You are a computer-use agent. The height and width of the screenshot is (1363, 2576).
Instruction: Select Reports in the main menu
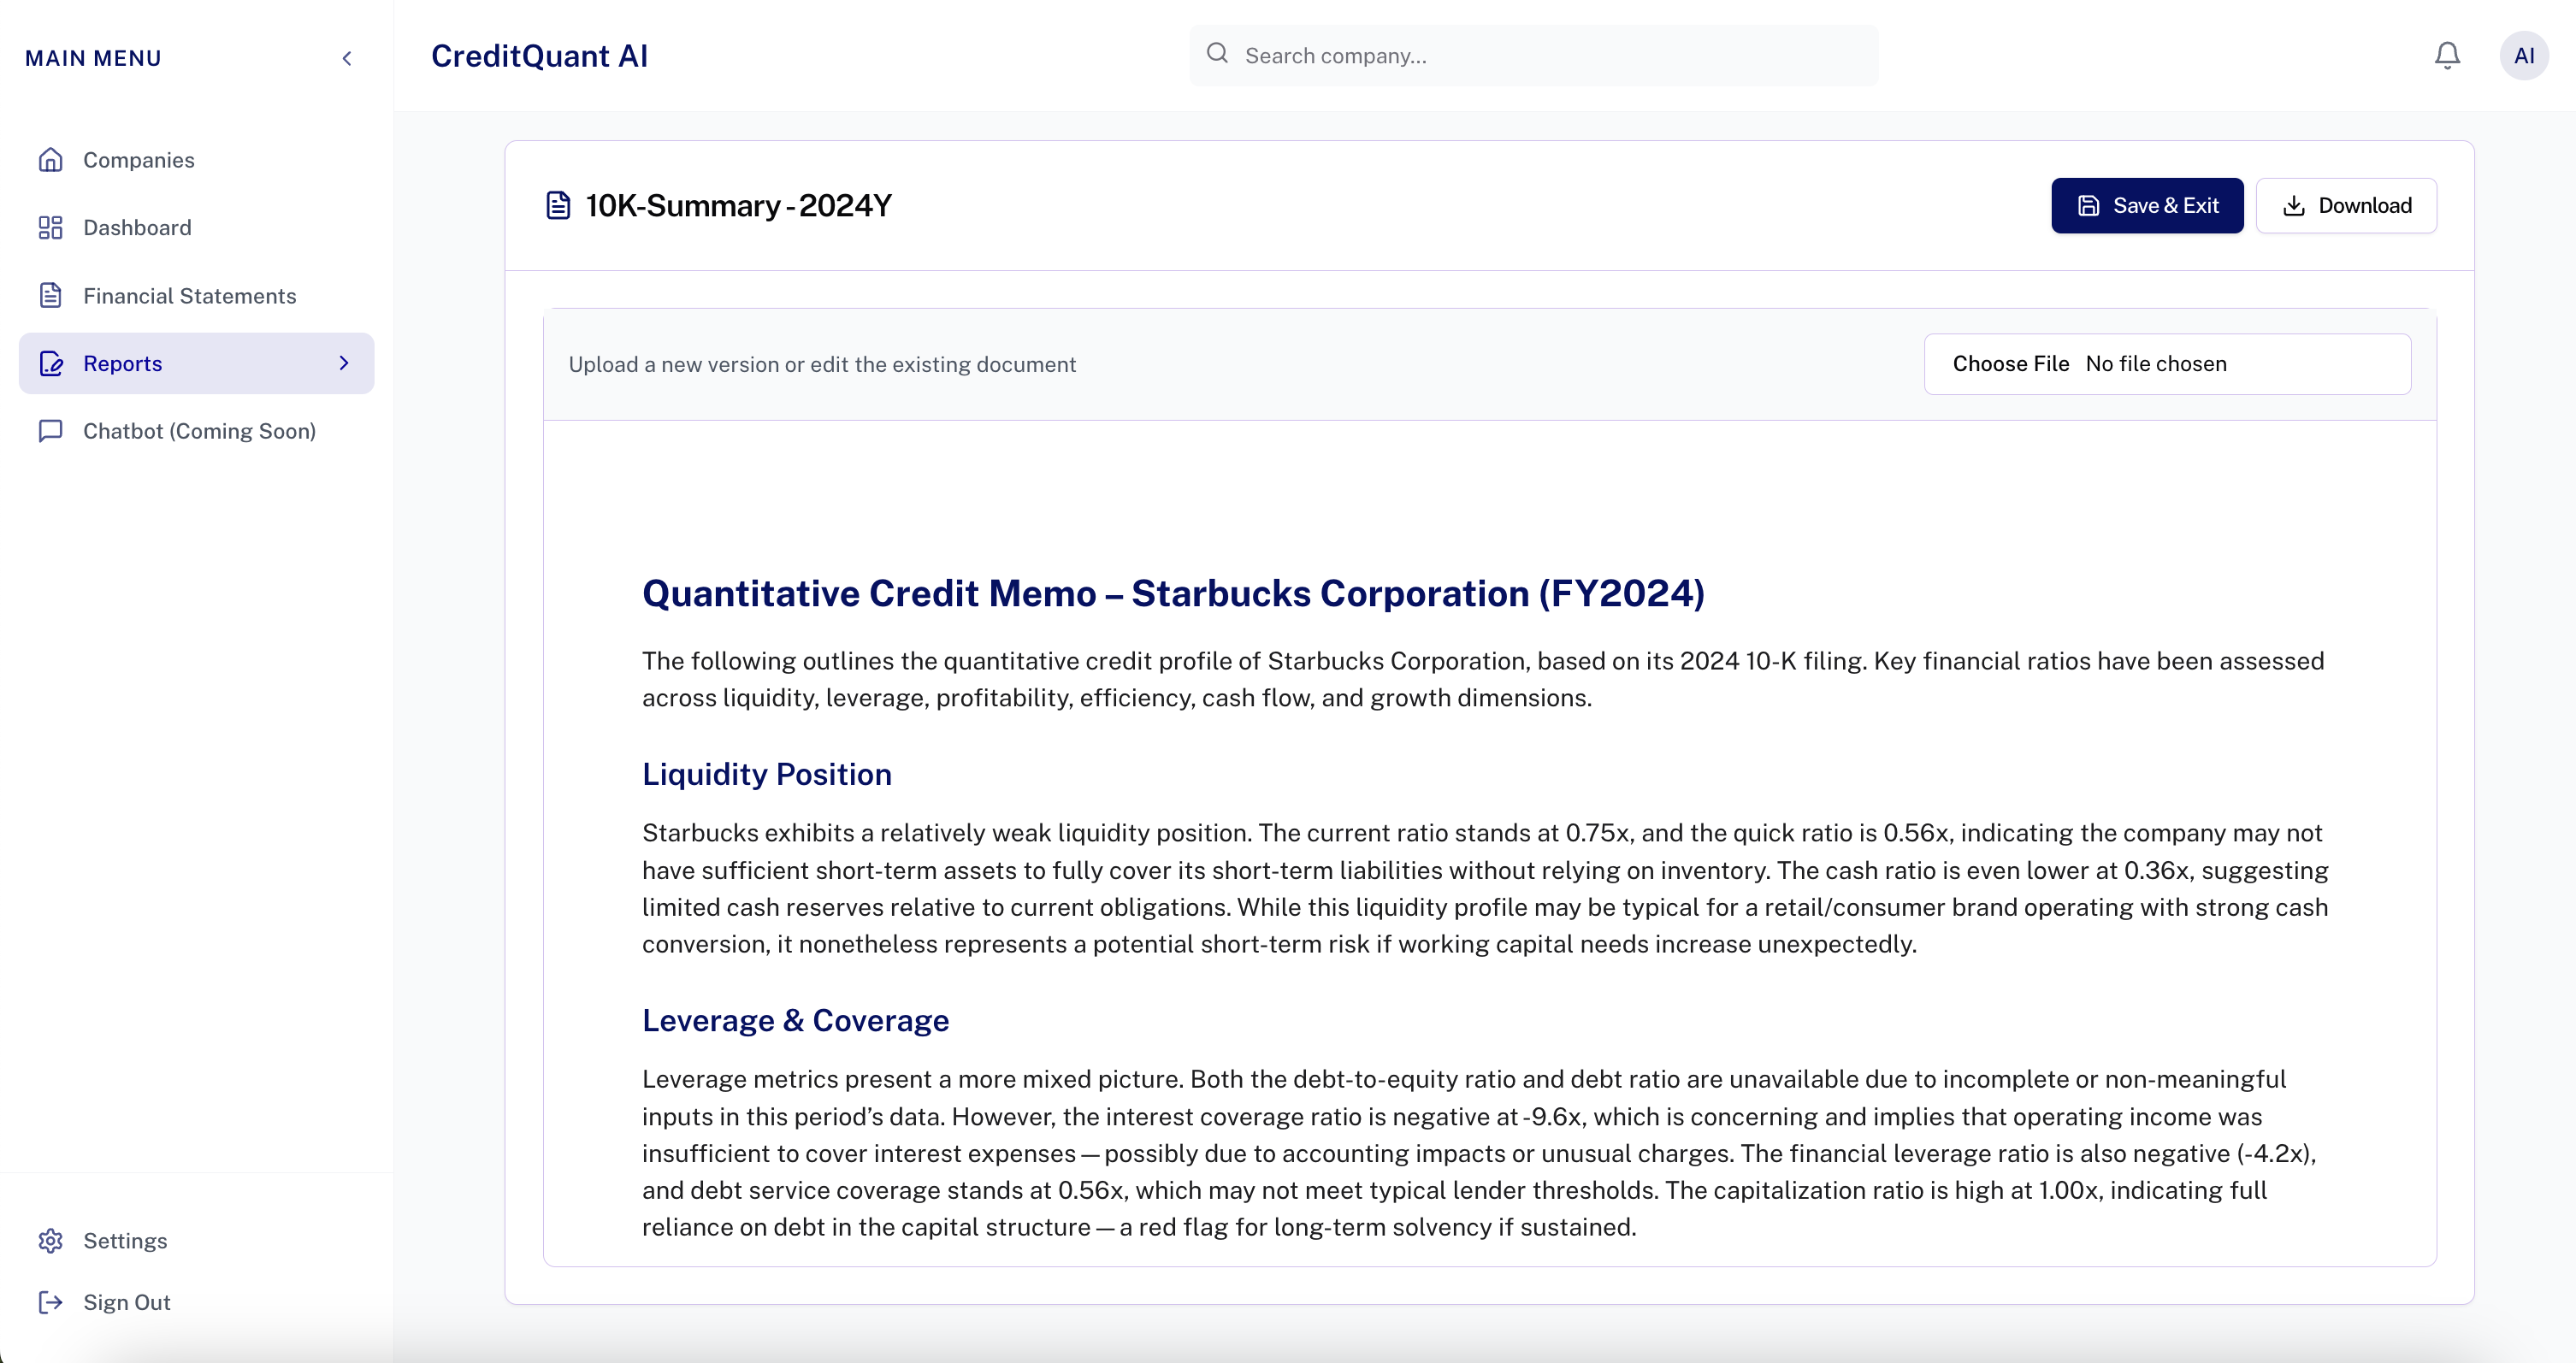coord(123,363)
